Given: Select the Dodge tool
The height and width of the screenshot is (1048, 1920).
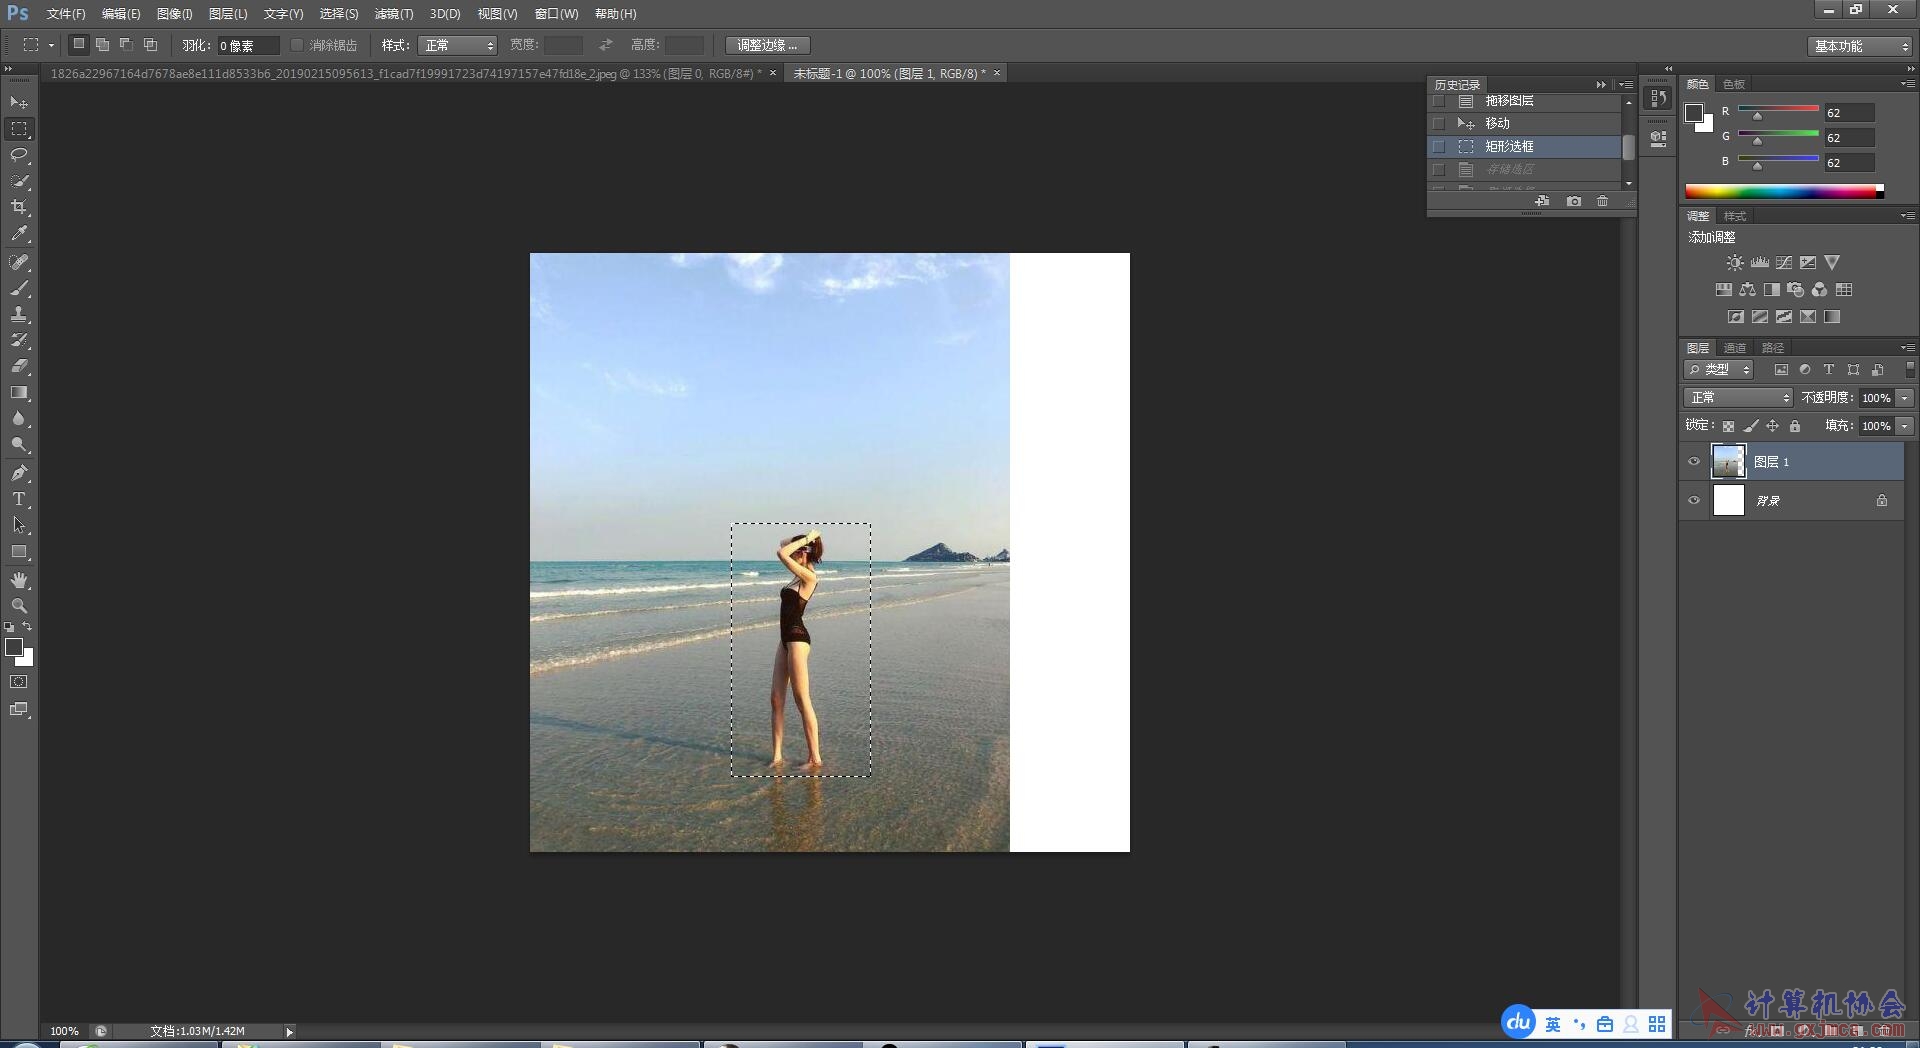Looking at the screenshot, I should 19,444.
